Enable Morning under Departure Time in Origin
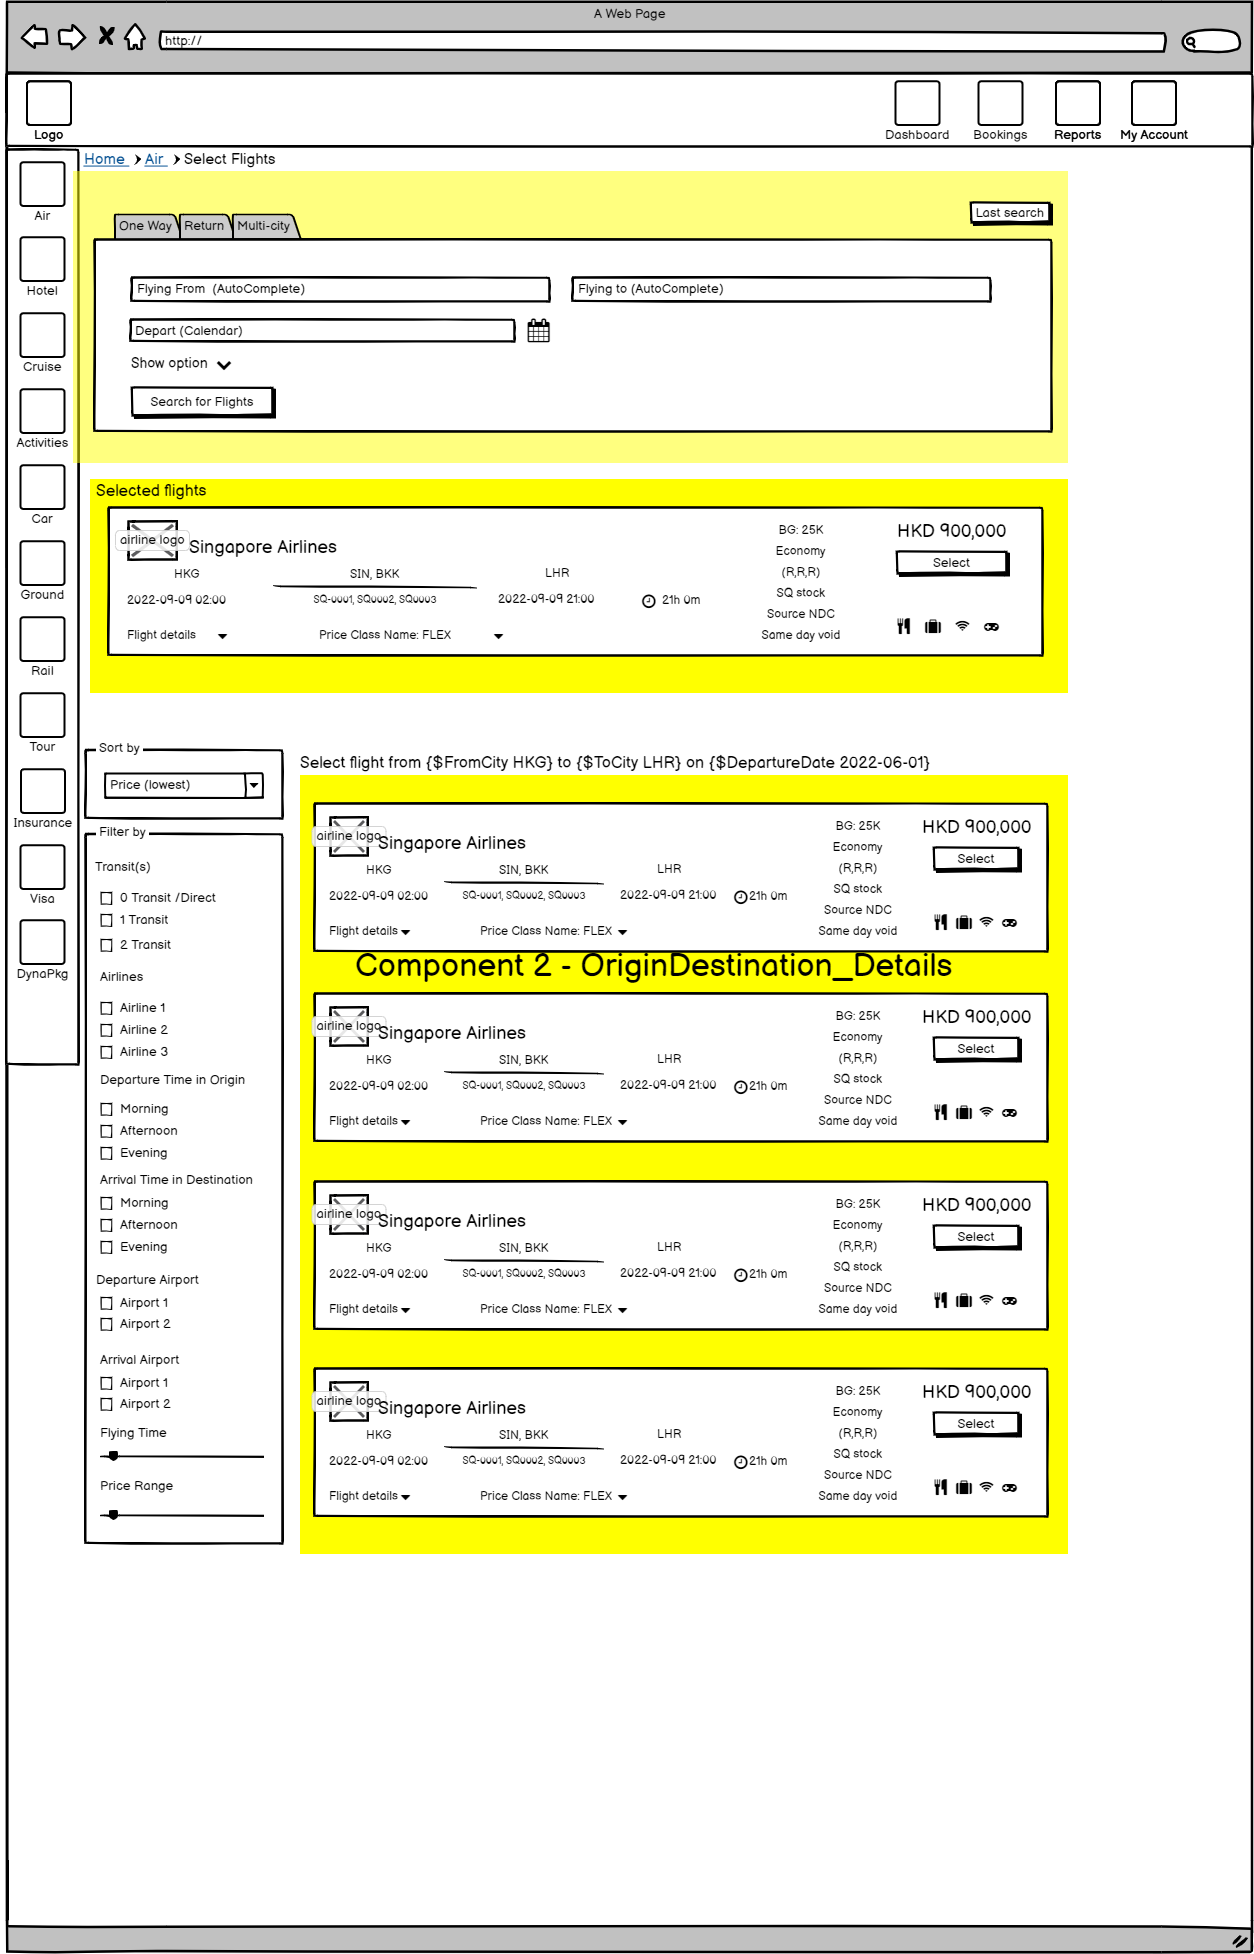This screenshot has height=1954, width=1254. tap(107, 1109)
